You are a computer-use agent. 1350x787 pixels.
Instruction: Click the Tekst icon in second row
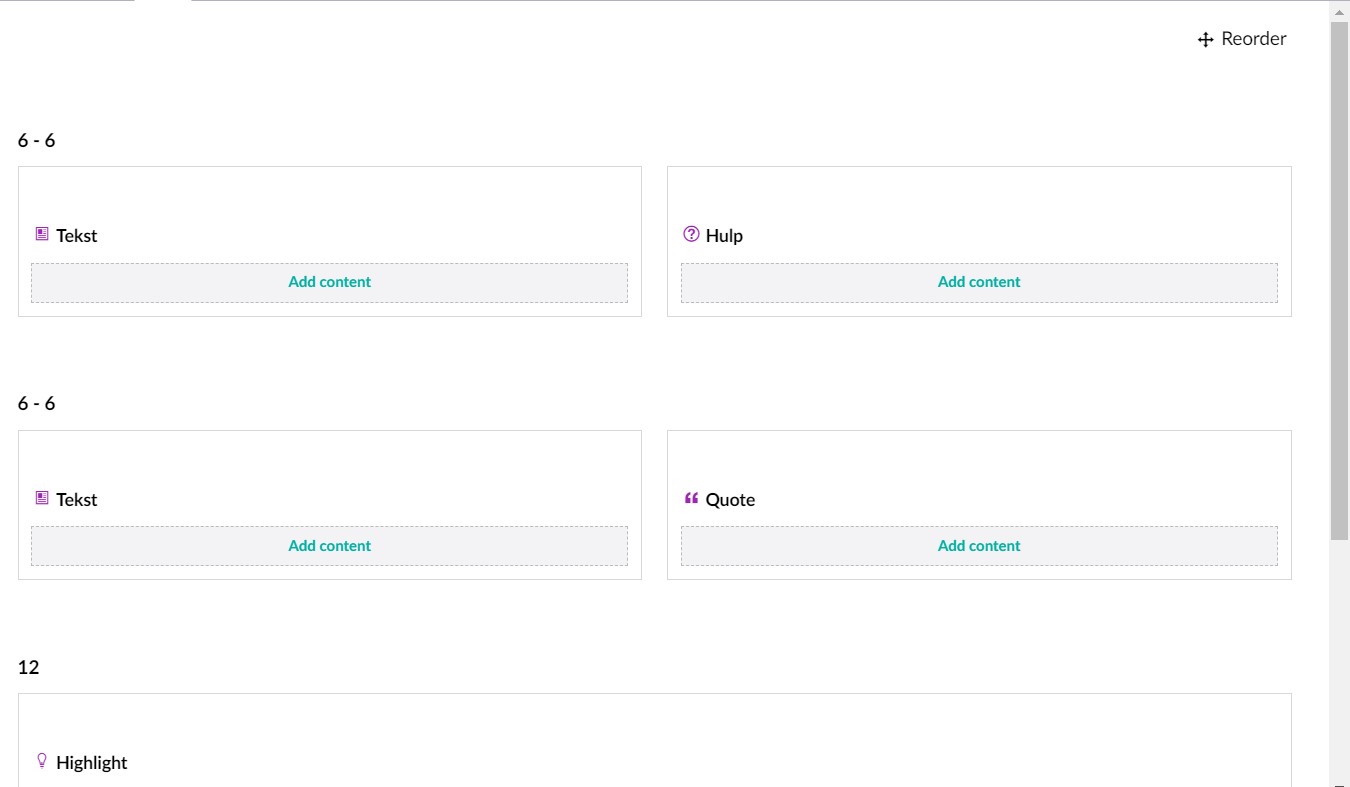(42, 498)
